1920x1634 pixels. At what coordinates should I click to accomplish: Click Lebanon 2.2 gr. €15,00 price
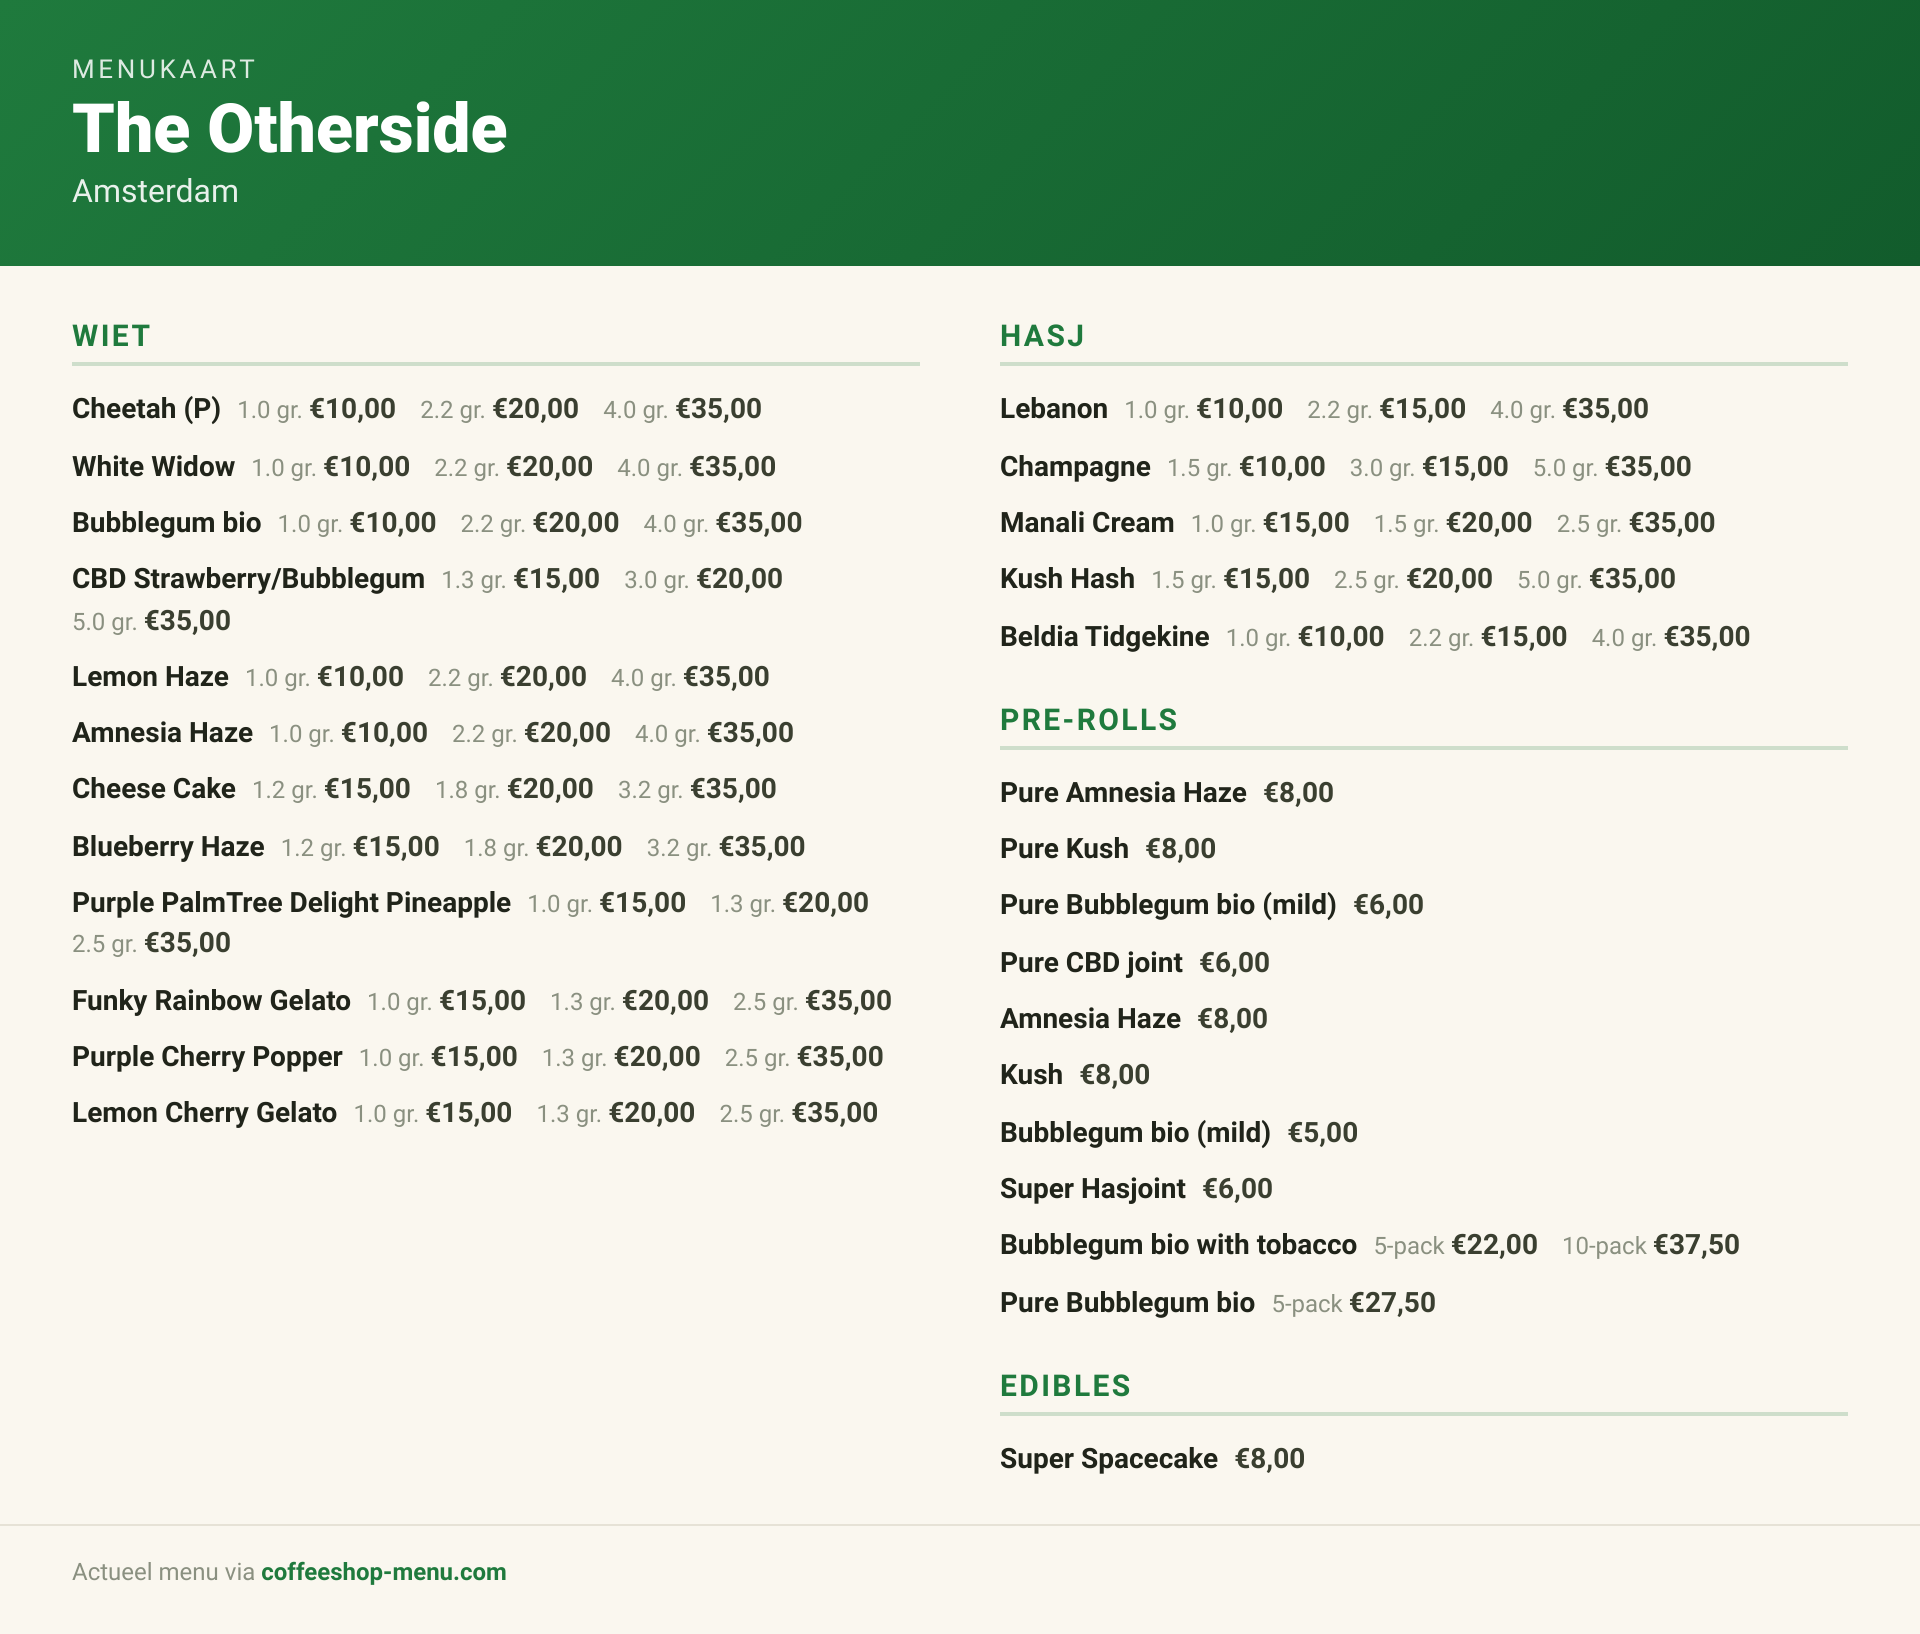coord(1387,409)
